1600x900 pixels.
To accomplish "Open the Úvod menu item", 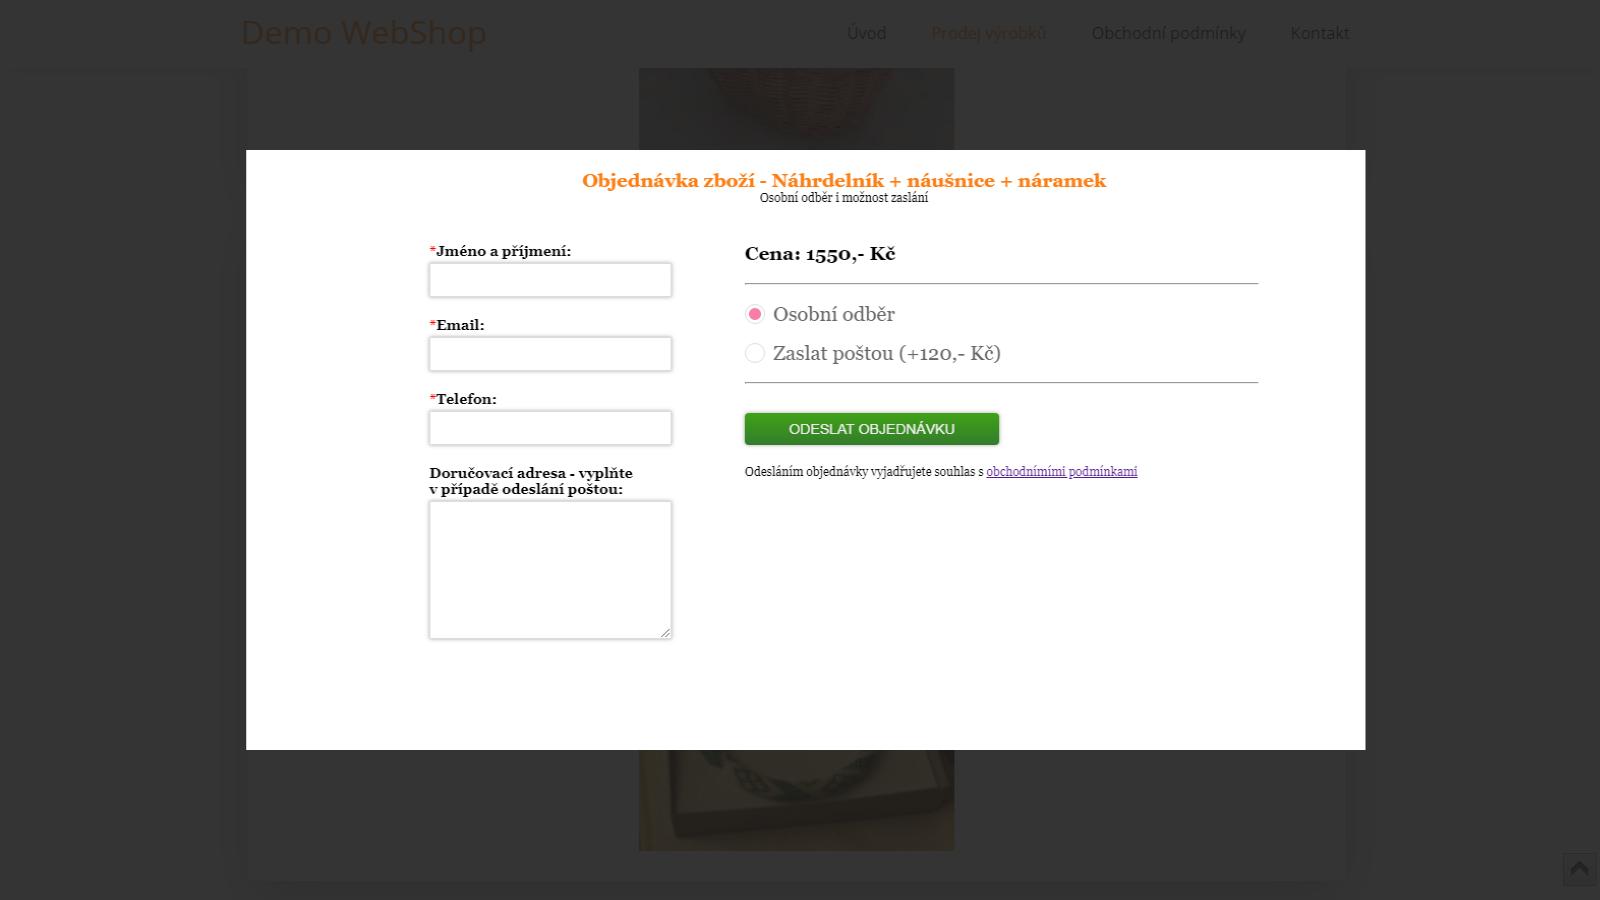I will (866, 33).
